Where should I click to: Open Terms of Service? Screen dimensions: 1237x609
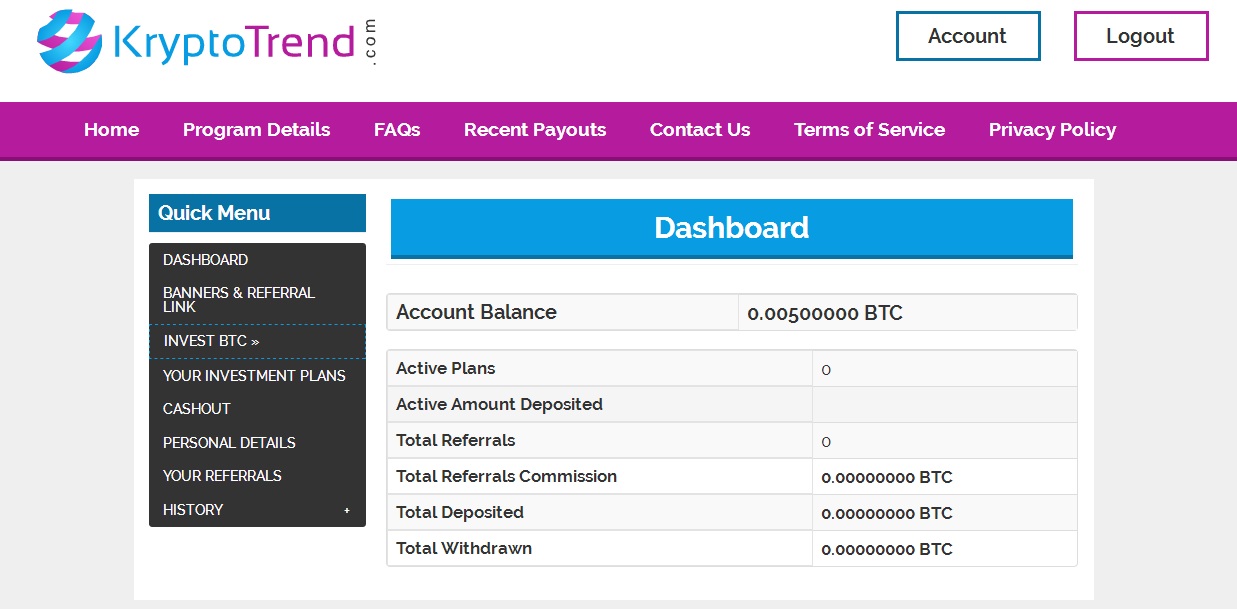(x=869, y=130)
